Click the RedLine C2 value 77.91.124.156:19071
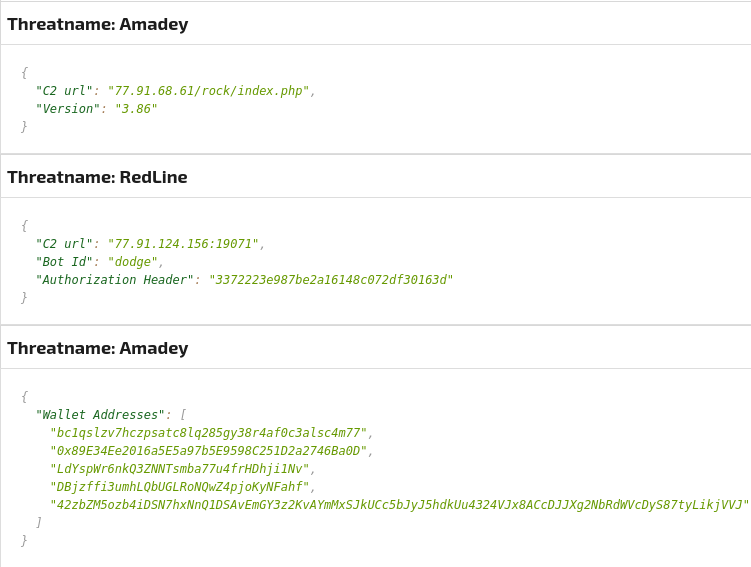 [x=183, y=244]
